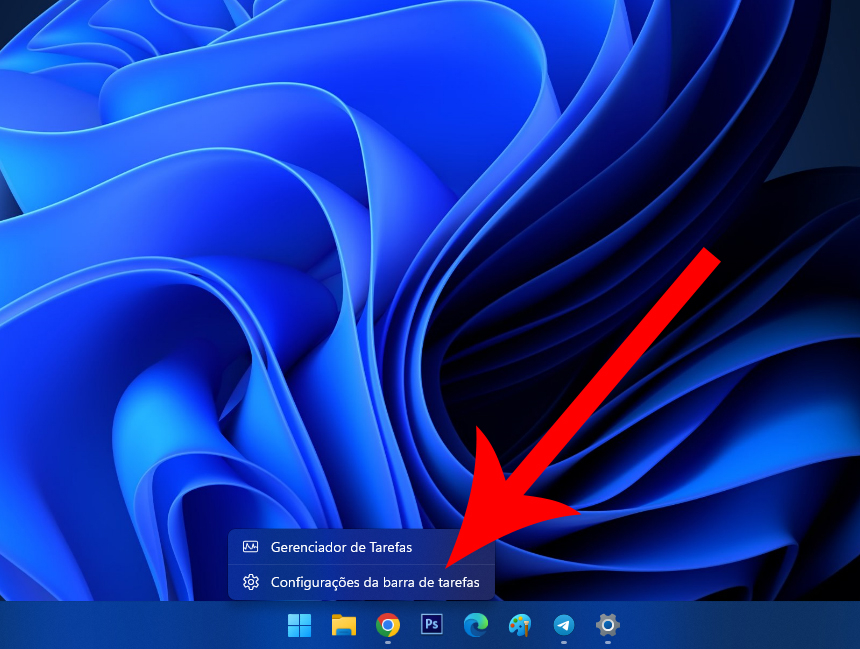860x649 pixels.
Task: Open File Explorer from the taskbar
Action: (x=344, y=625)
